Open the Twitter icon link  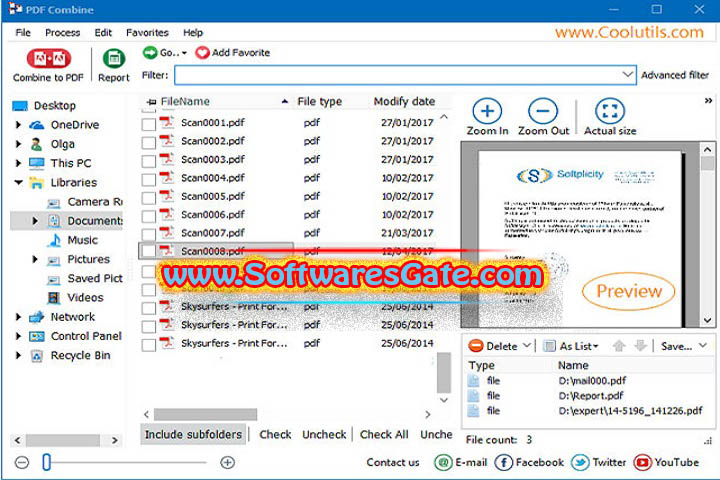[x=580, y=462]
